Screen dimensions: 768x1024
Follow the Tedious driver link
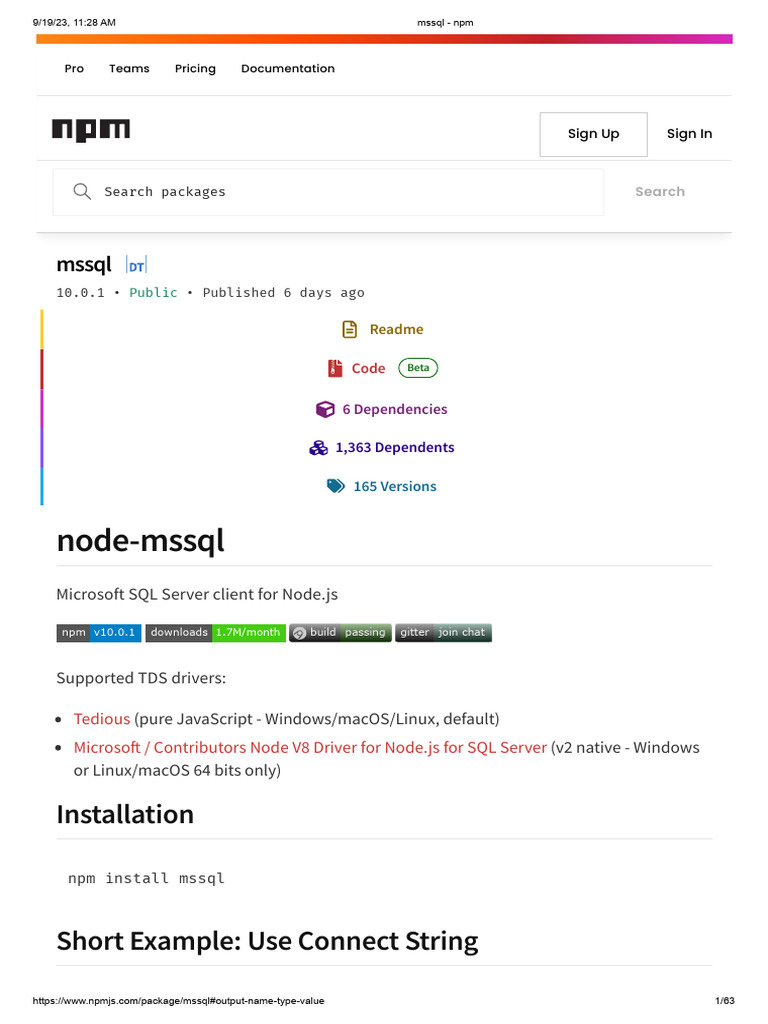(102, 719)
